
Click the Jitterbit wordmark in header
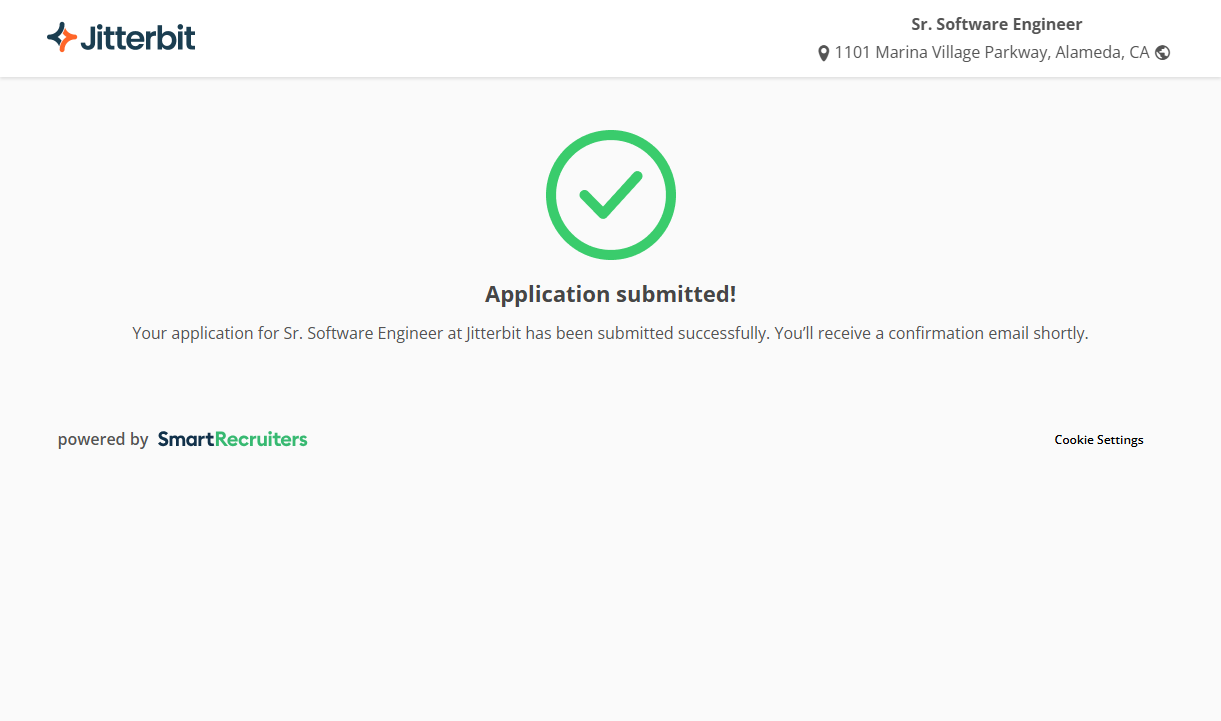(x=137, y=38)
